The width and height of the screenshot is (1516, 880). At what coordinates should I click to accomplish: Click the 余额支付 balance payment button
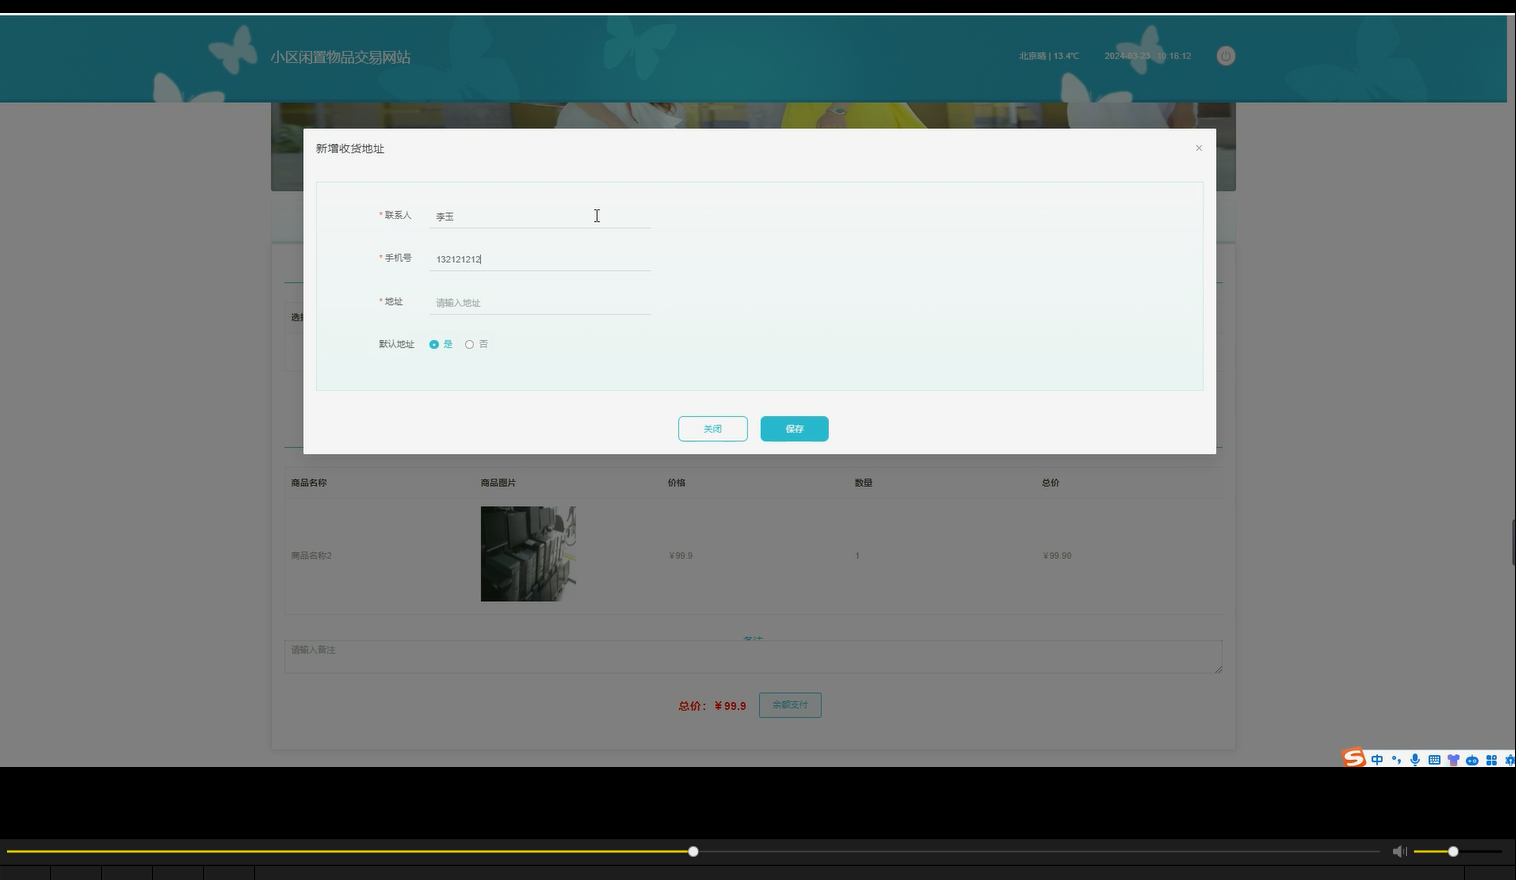click(790, 705)
